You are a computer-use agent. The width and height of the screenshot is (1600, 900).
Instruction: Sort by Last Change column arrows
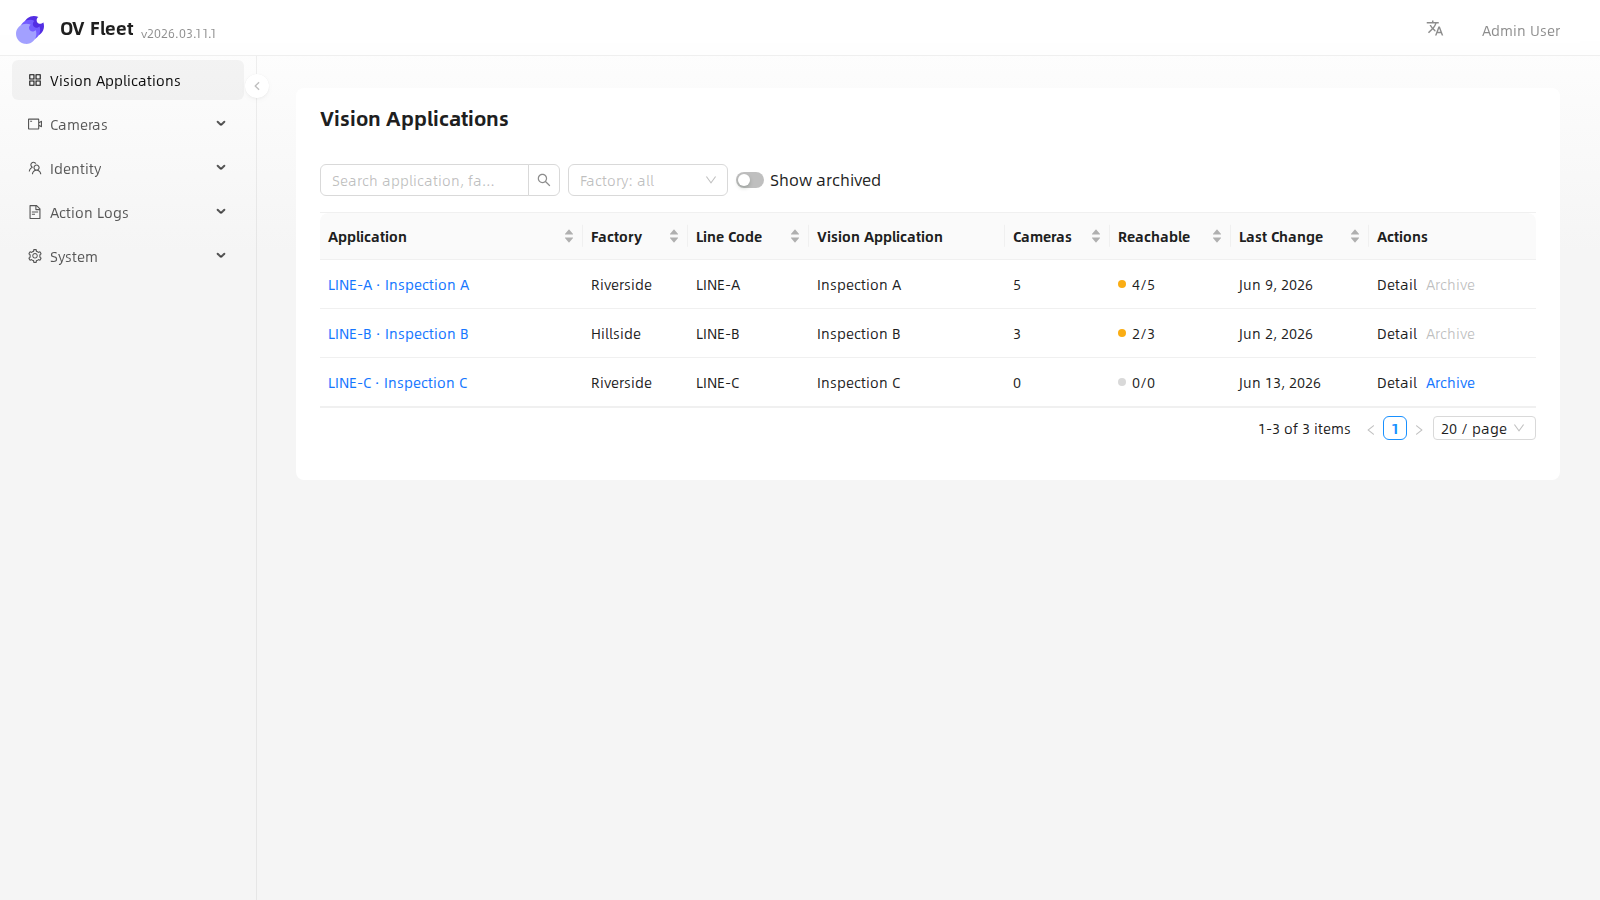[1355, 236]
